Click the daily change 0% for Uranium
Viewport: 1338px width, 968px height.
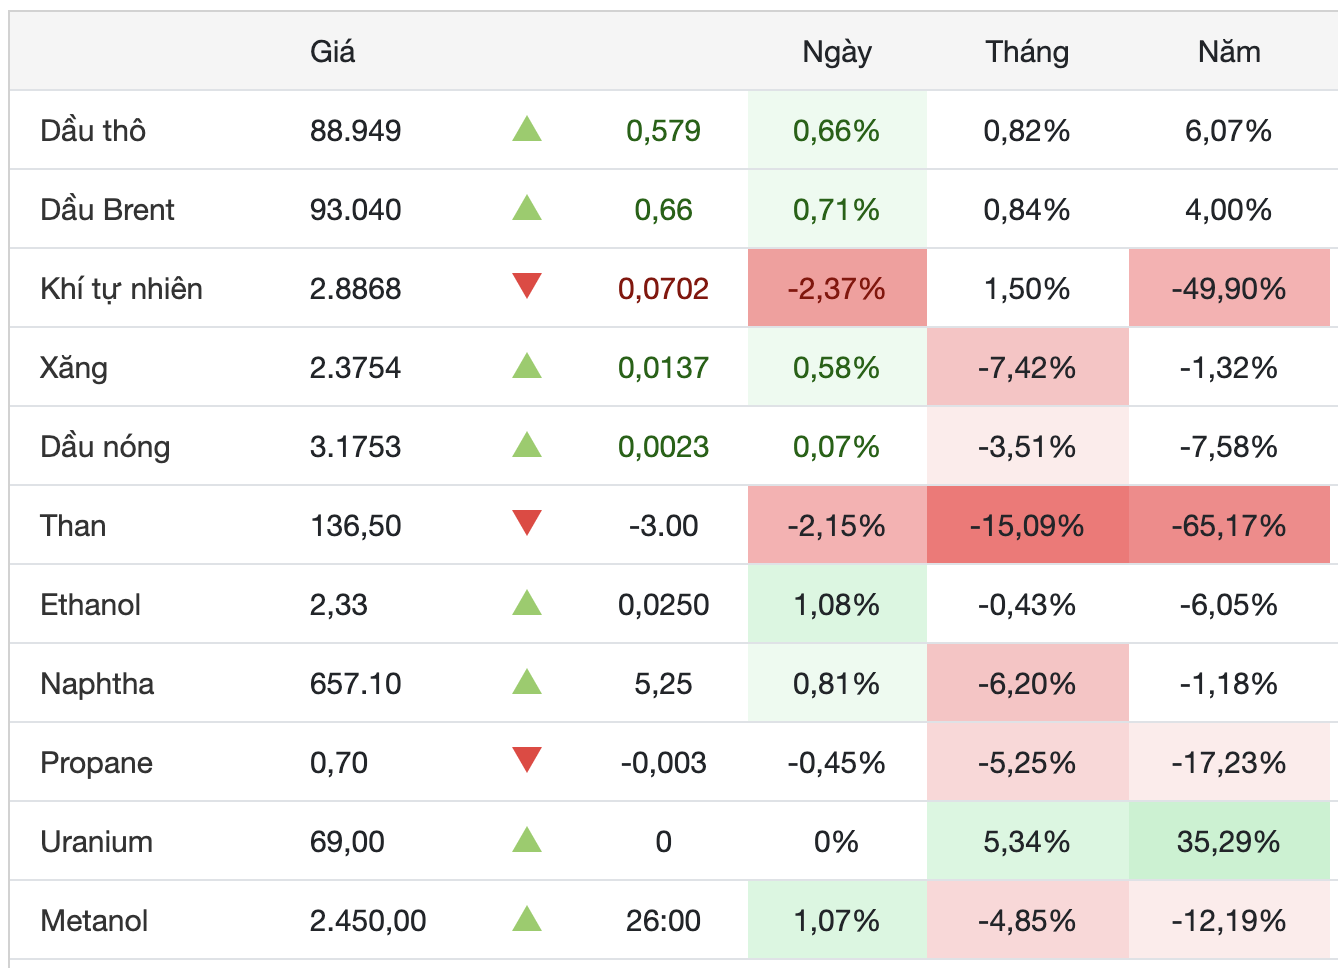pos(837,841)
